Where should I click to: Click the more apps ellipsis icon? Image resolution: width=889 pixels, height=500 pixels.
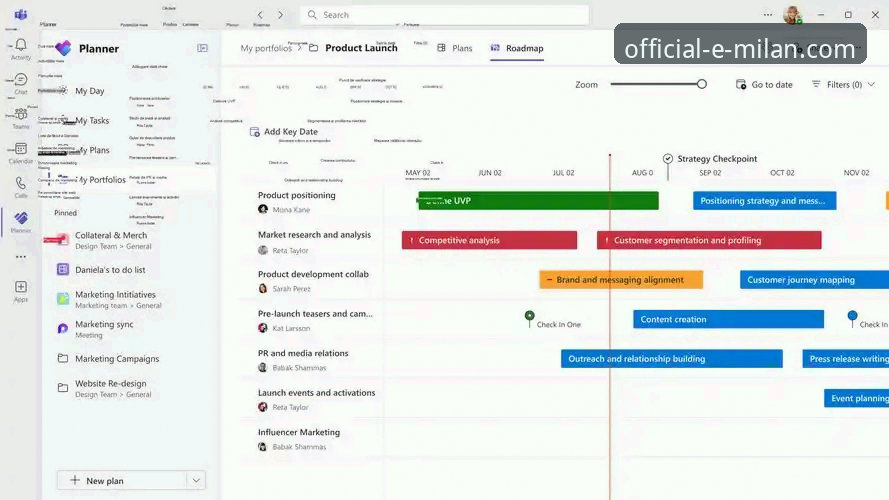[20, 257]
